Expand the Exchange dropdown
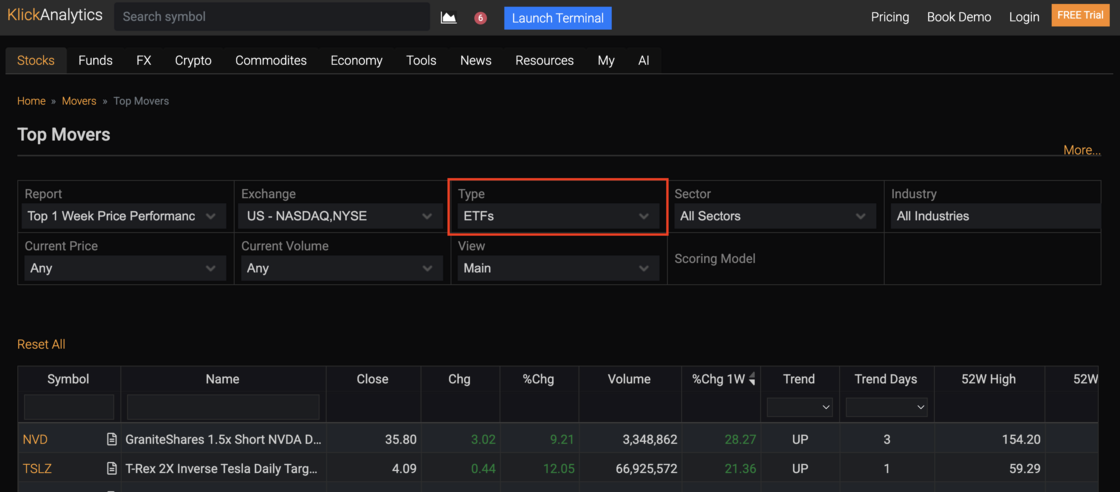The height and width of the screenshot is (492, 1120). (x=339, y=216)
